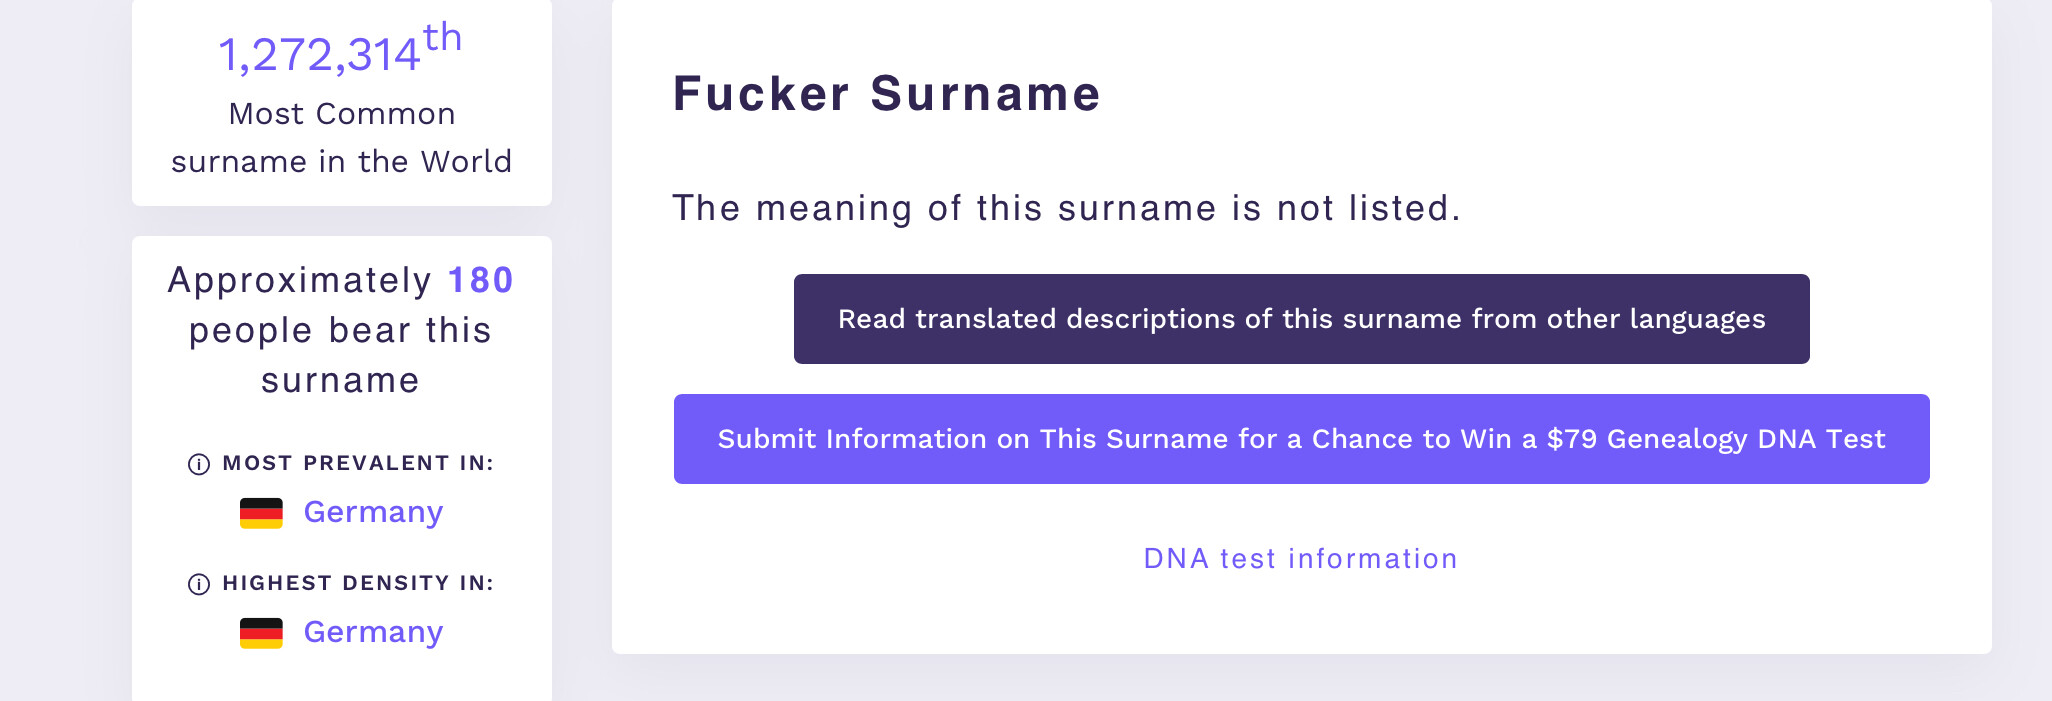2052x701 pixels.
Task: Select the Highest Density In label
Action: tap(358, 583)
